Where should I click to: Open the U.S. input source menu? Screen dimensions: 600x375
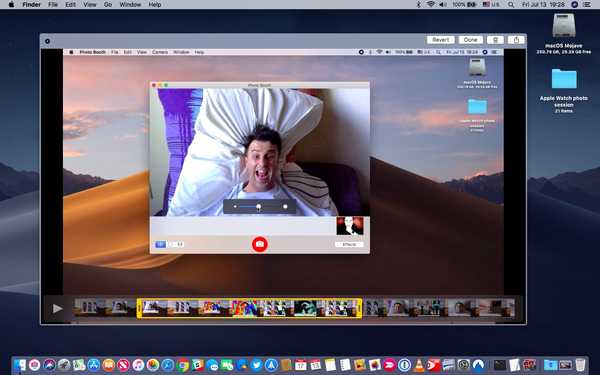tap(491, 5)
